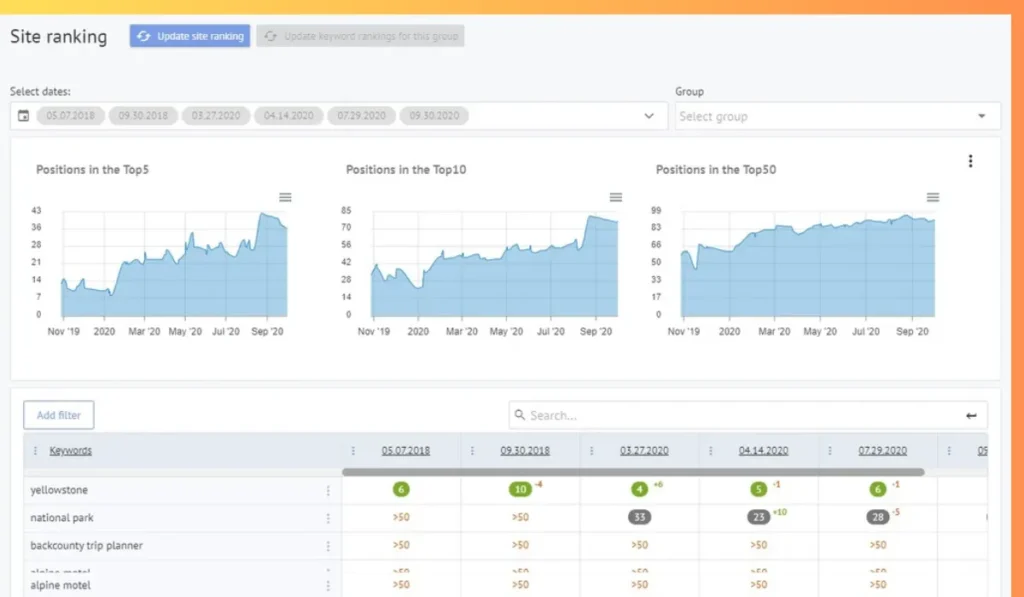Image resolution: width=1024 pixels, height=597 pixels.
Task: Open the yellowstone row options dots
Action: (328, 491)
